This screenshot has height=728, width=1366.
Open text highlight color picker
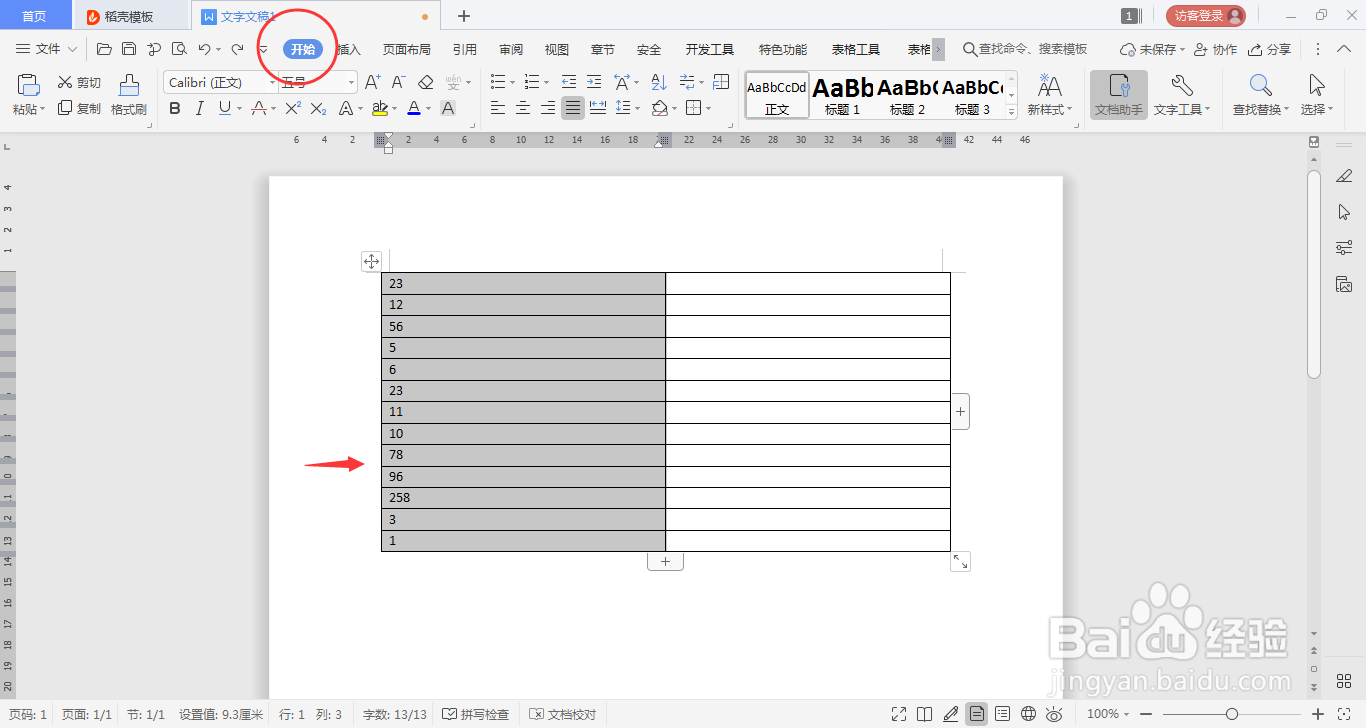(393, 108)
